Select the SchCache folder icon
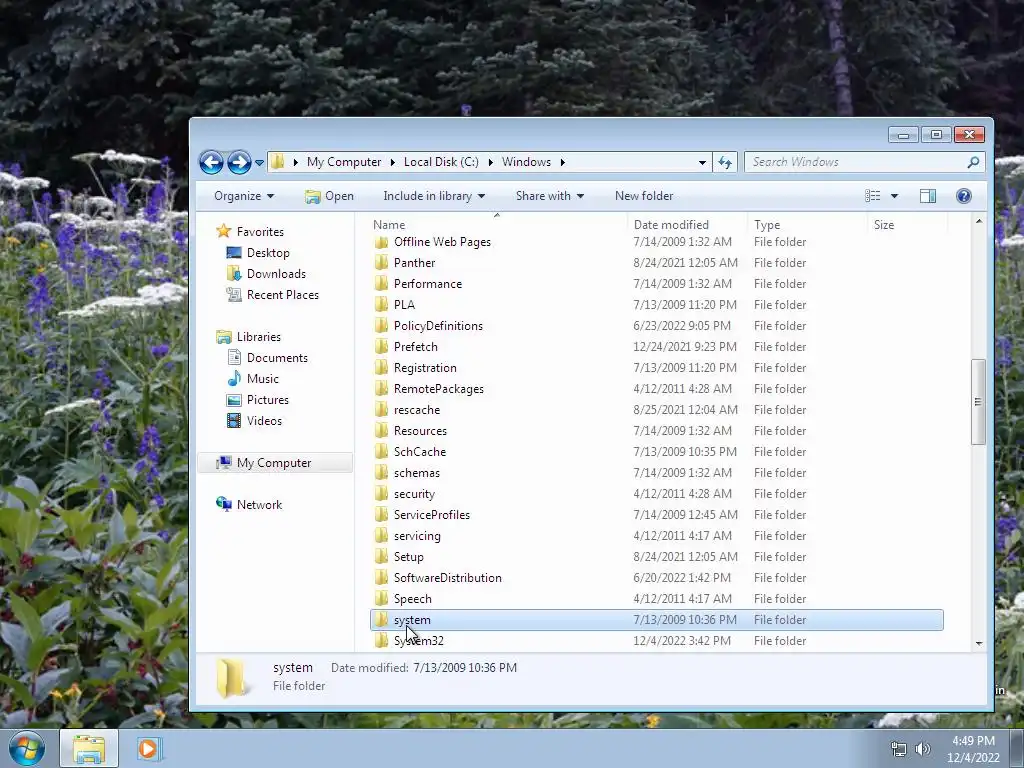 (381, 452)
